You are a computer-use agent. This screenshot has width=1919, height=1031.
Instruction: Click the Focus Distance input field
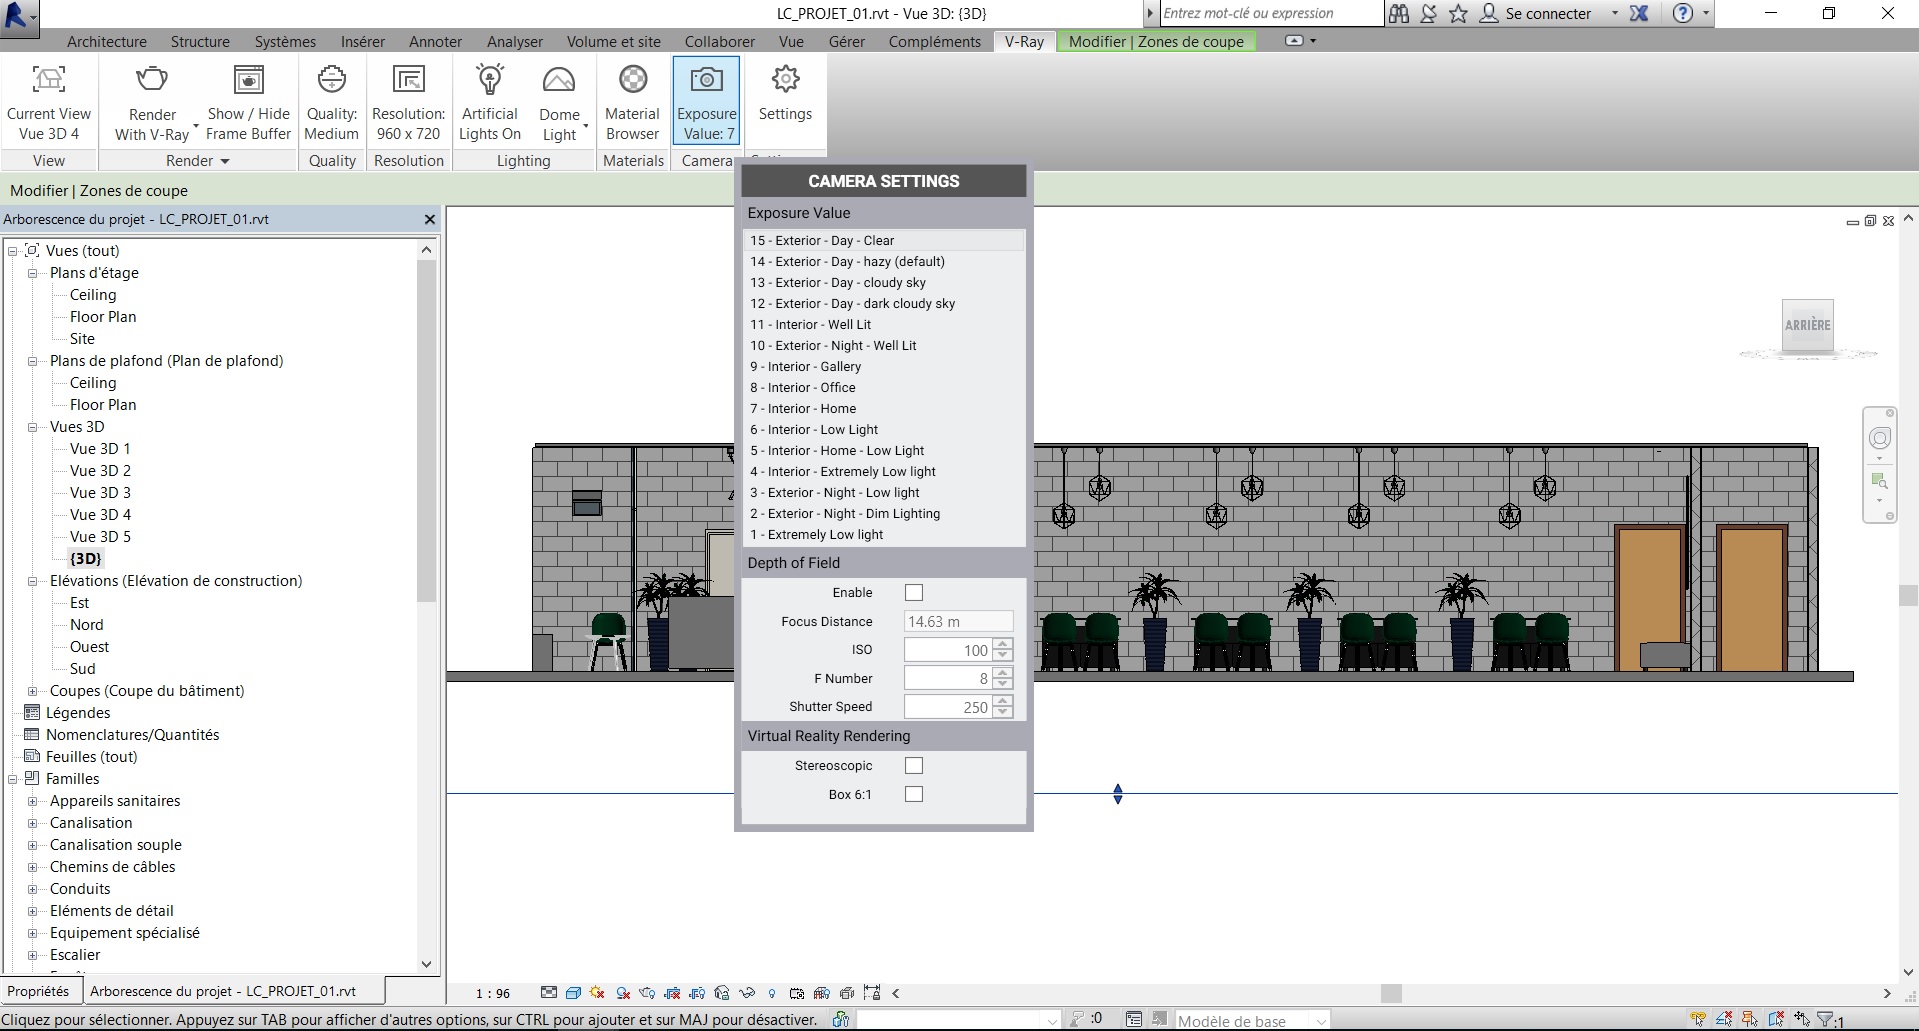[956, 621]
